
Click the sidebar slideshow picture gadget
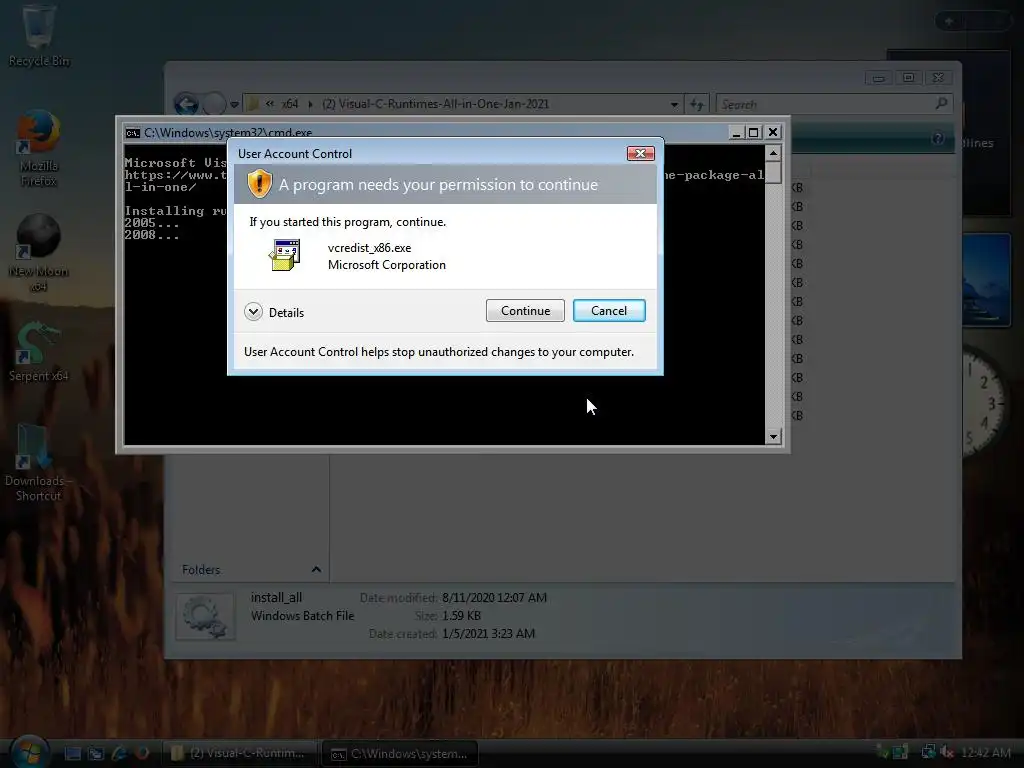[x=986, y=280]
